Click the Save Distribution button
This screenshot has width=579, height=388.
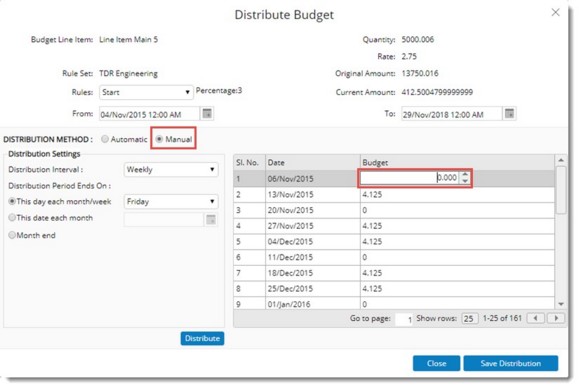coord(511,363)
